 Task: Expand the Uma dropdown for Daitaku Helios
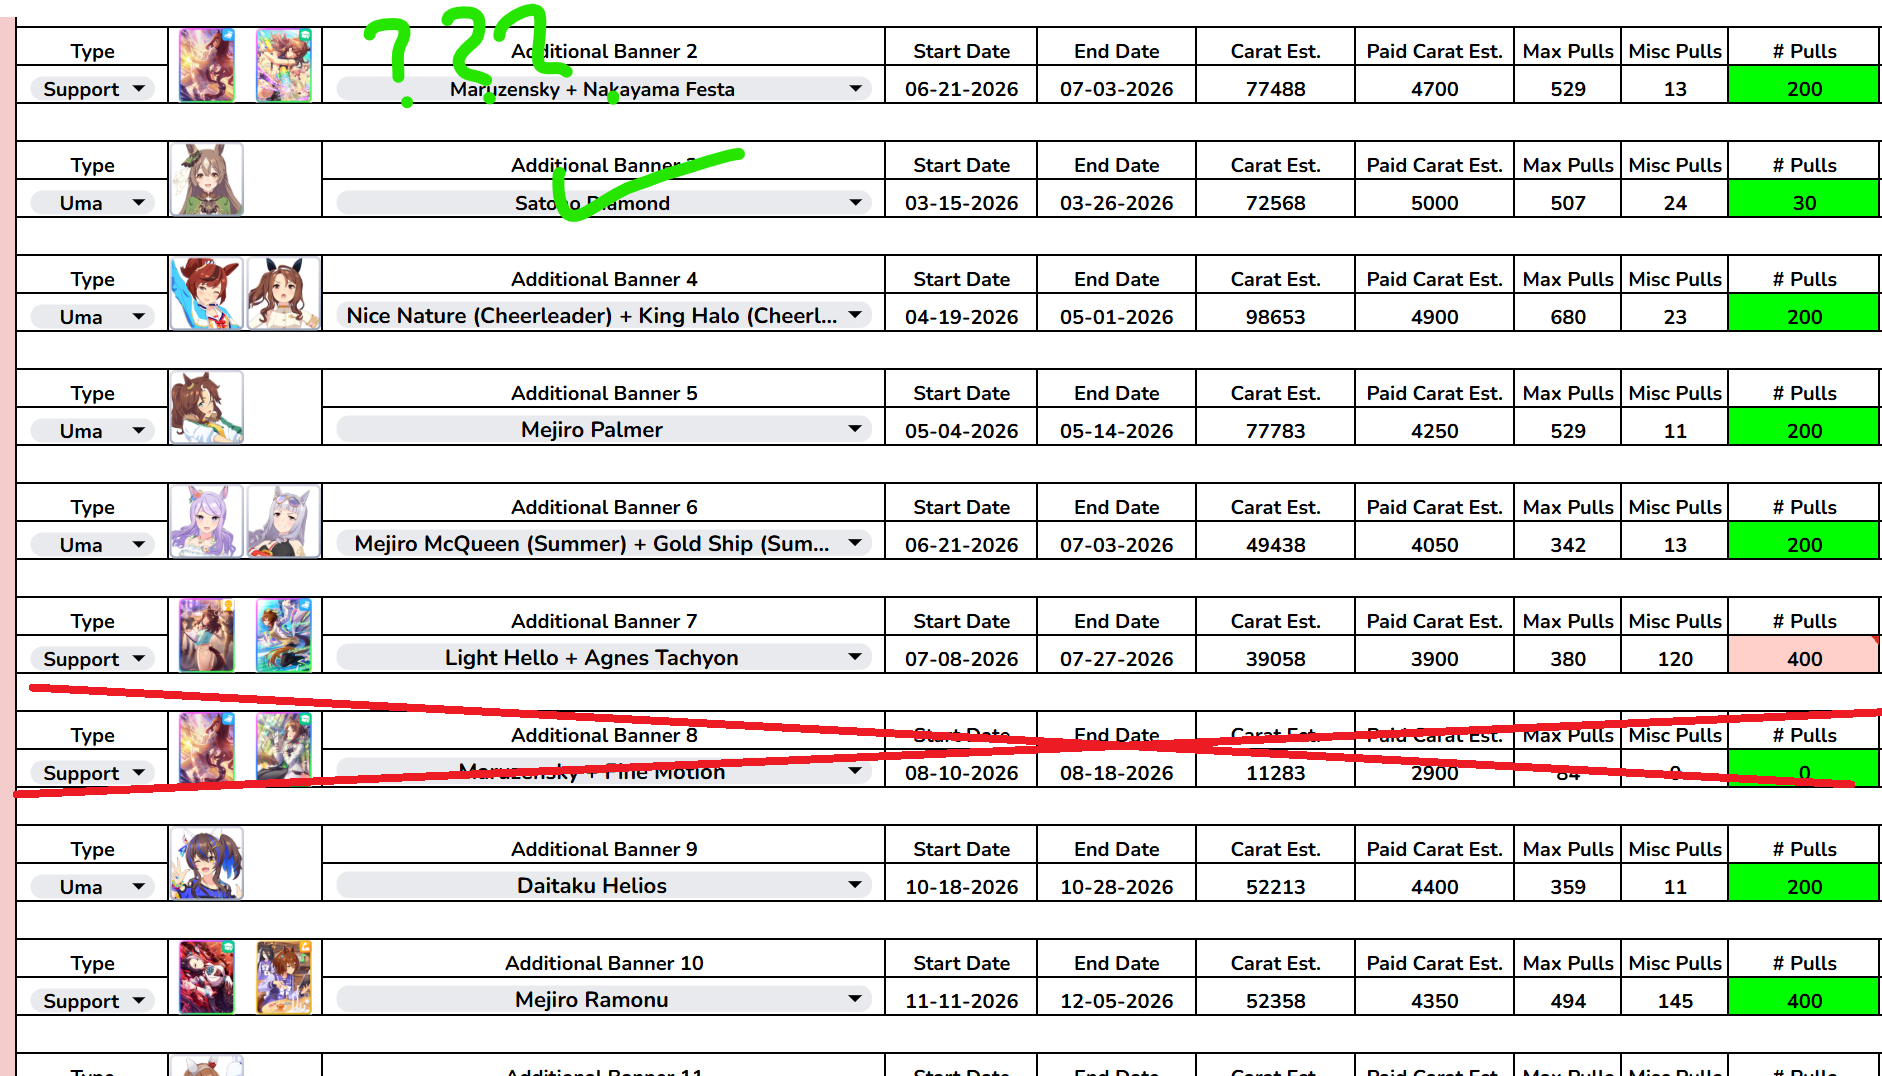point(93,887)
